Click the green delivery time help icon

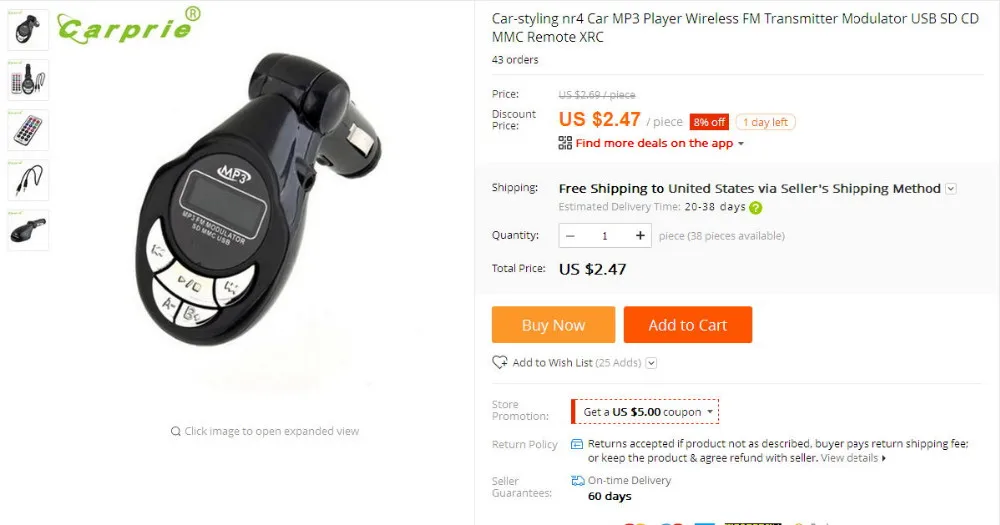pyautogui.click(x=756, y=207)
